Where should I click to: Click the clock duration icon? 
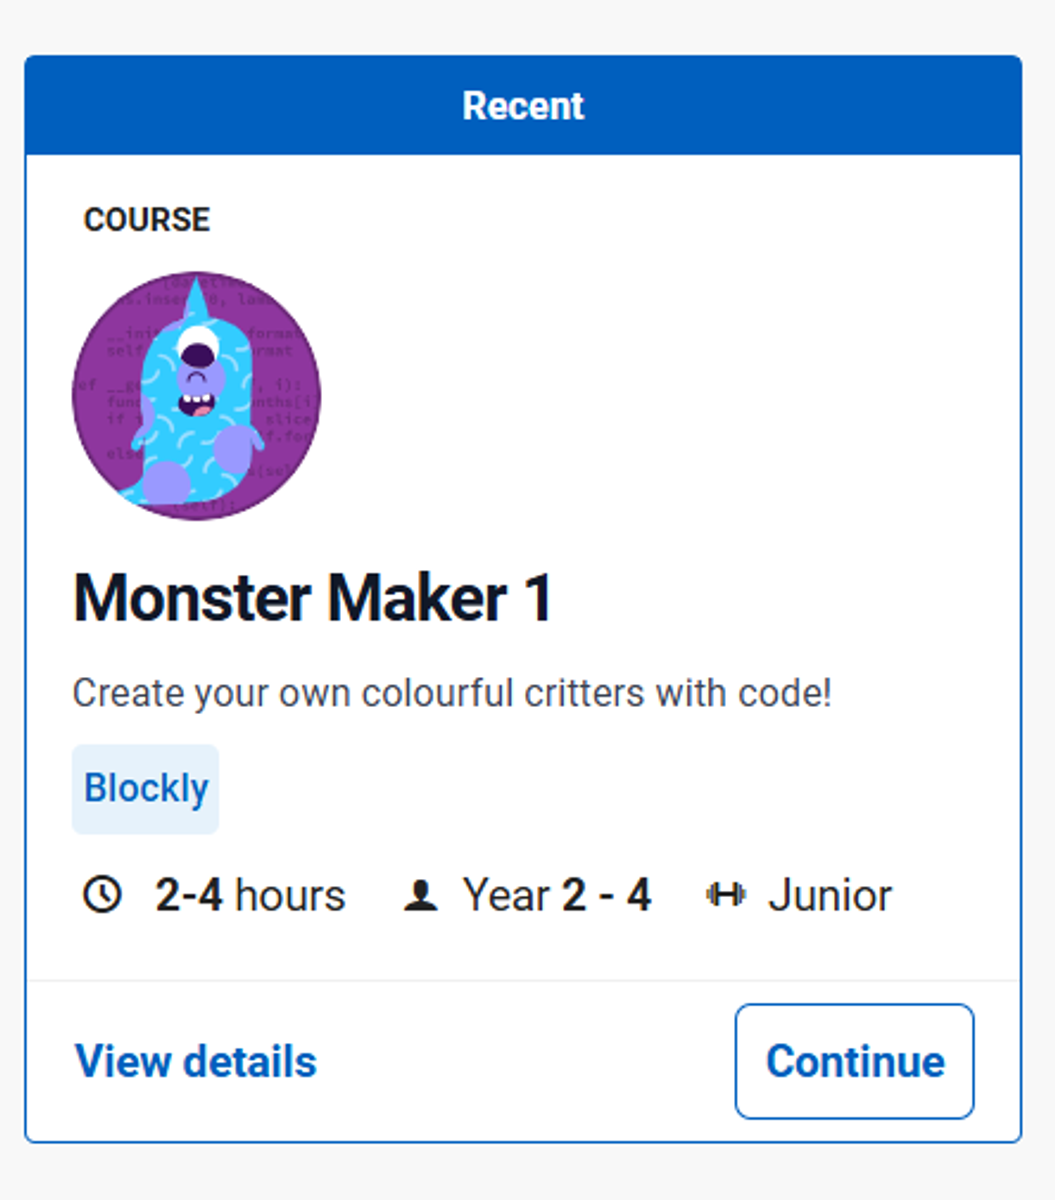102,895
